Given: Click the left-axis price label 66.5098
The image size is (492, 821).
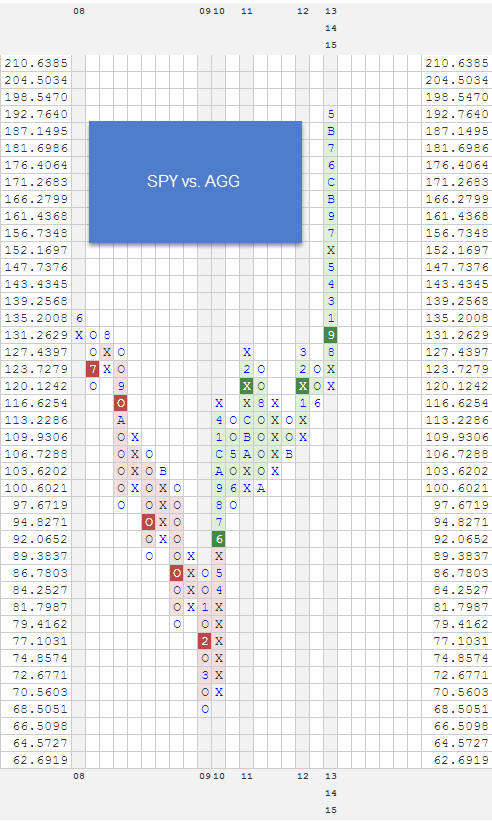Looking at the screenshot, I should point(40,726).
